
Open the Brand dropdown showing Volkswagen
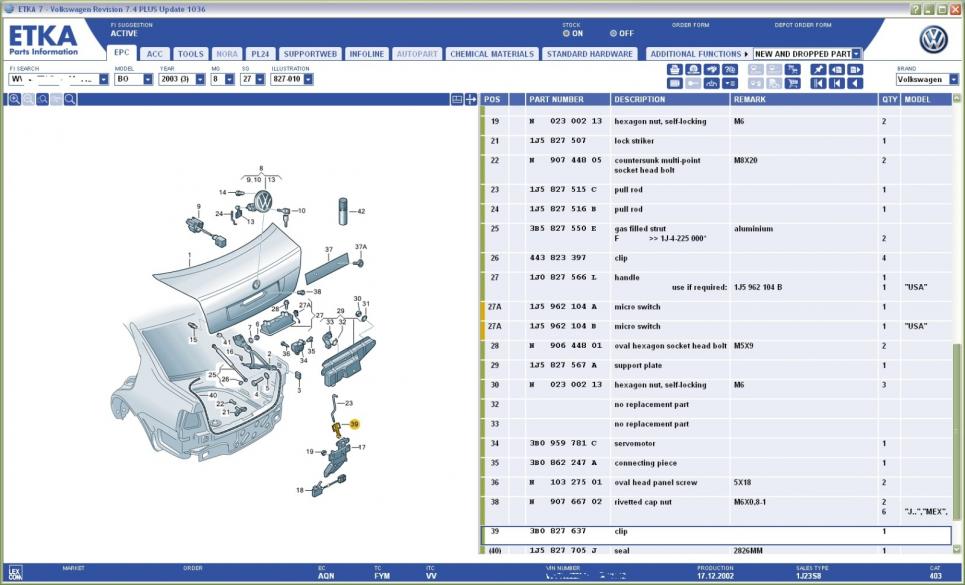click(x=953, y=79)
